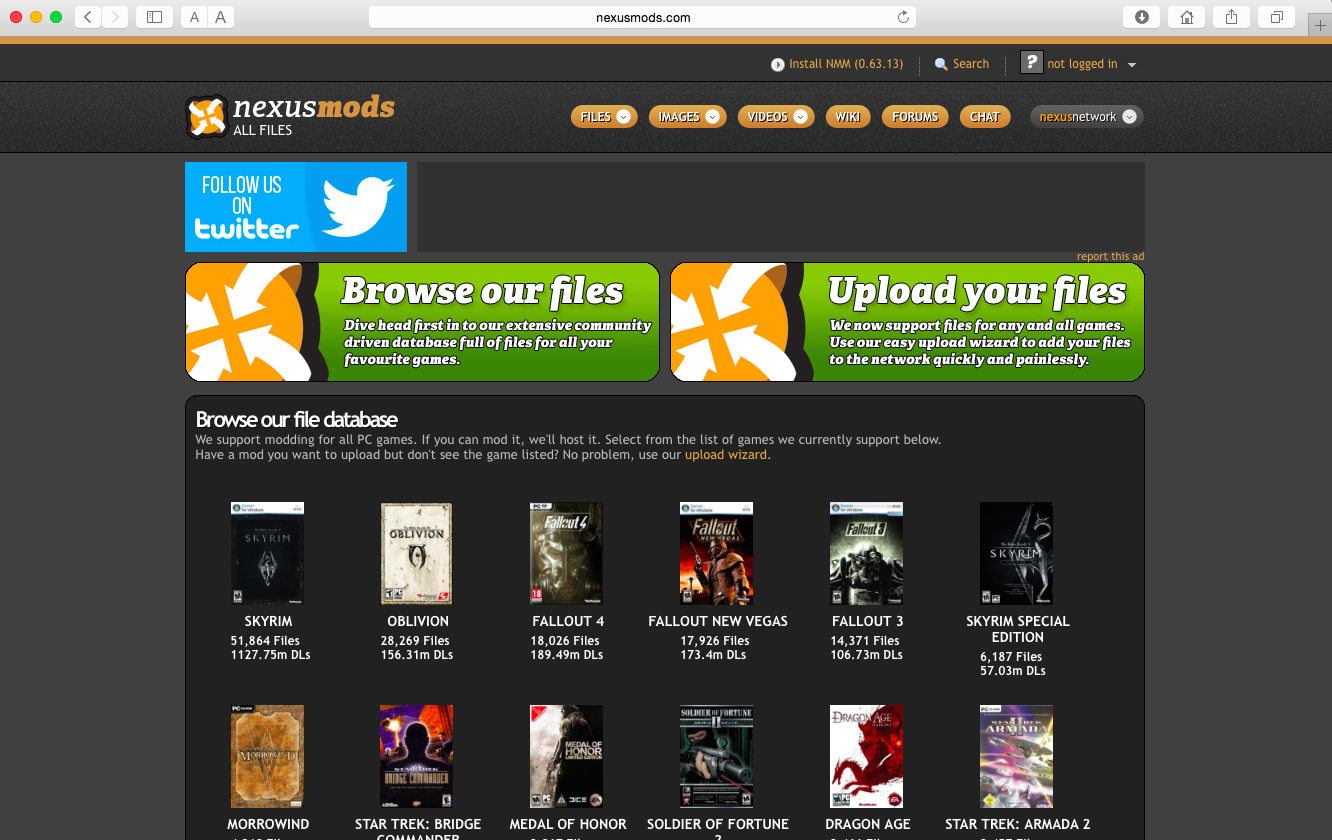
Task: Click the MORROWIND title link
Action: 268,824
